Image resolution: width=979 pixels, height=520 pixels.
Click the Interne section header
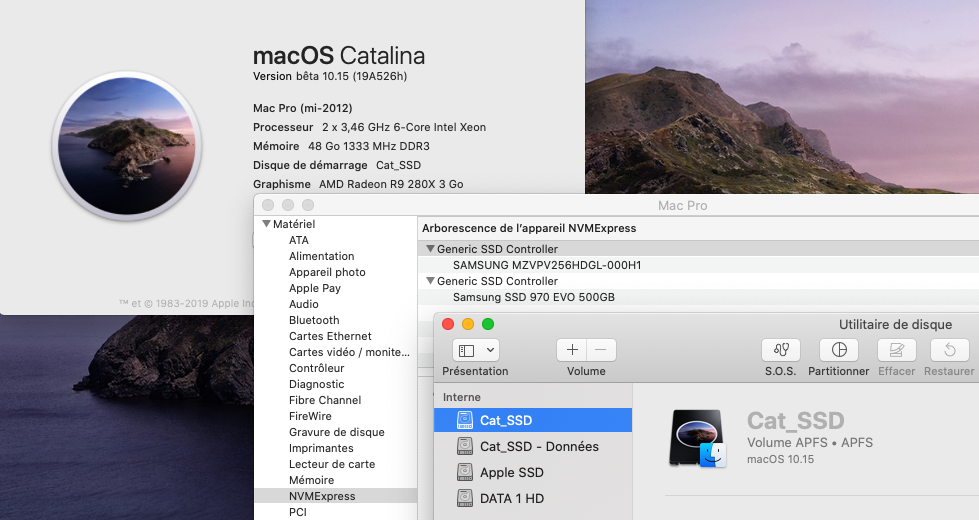pyautogui.click(x=461, y=397)
